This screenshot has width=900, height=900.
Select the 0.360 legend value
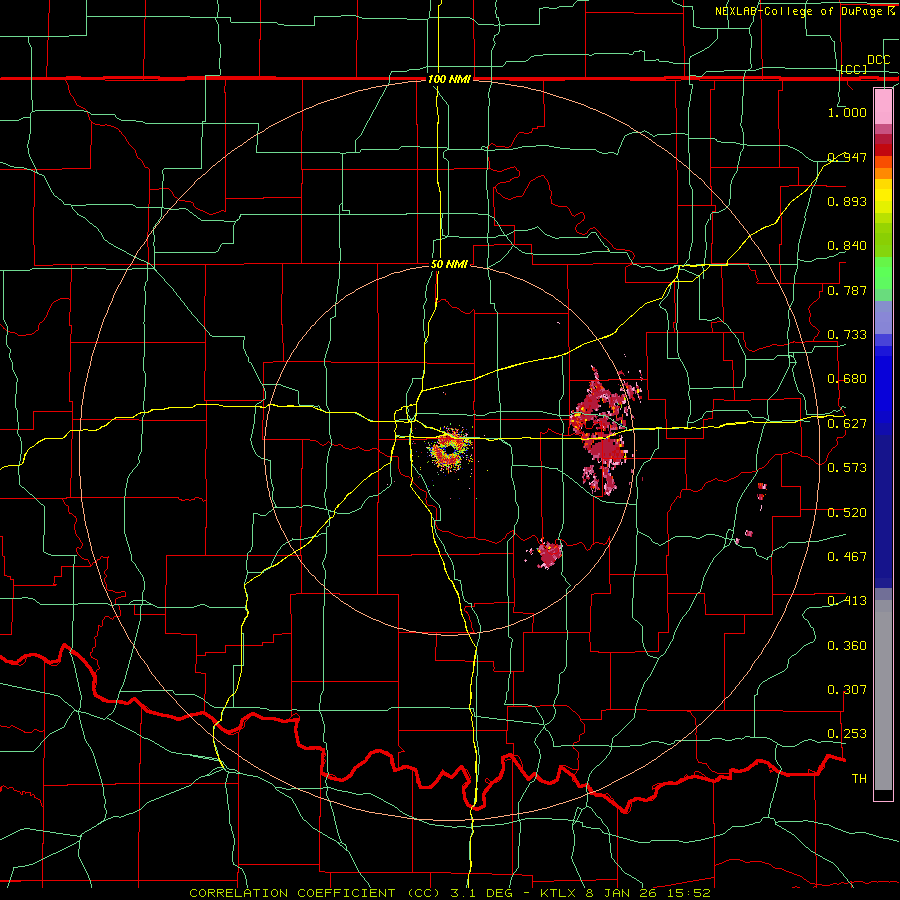pyautogui.click(x=847, y=646)
